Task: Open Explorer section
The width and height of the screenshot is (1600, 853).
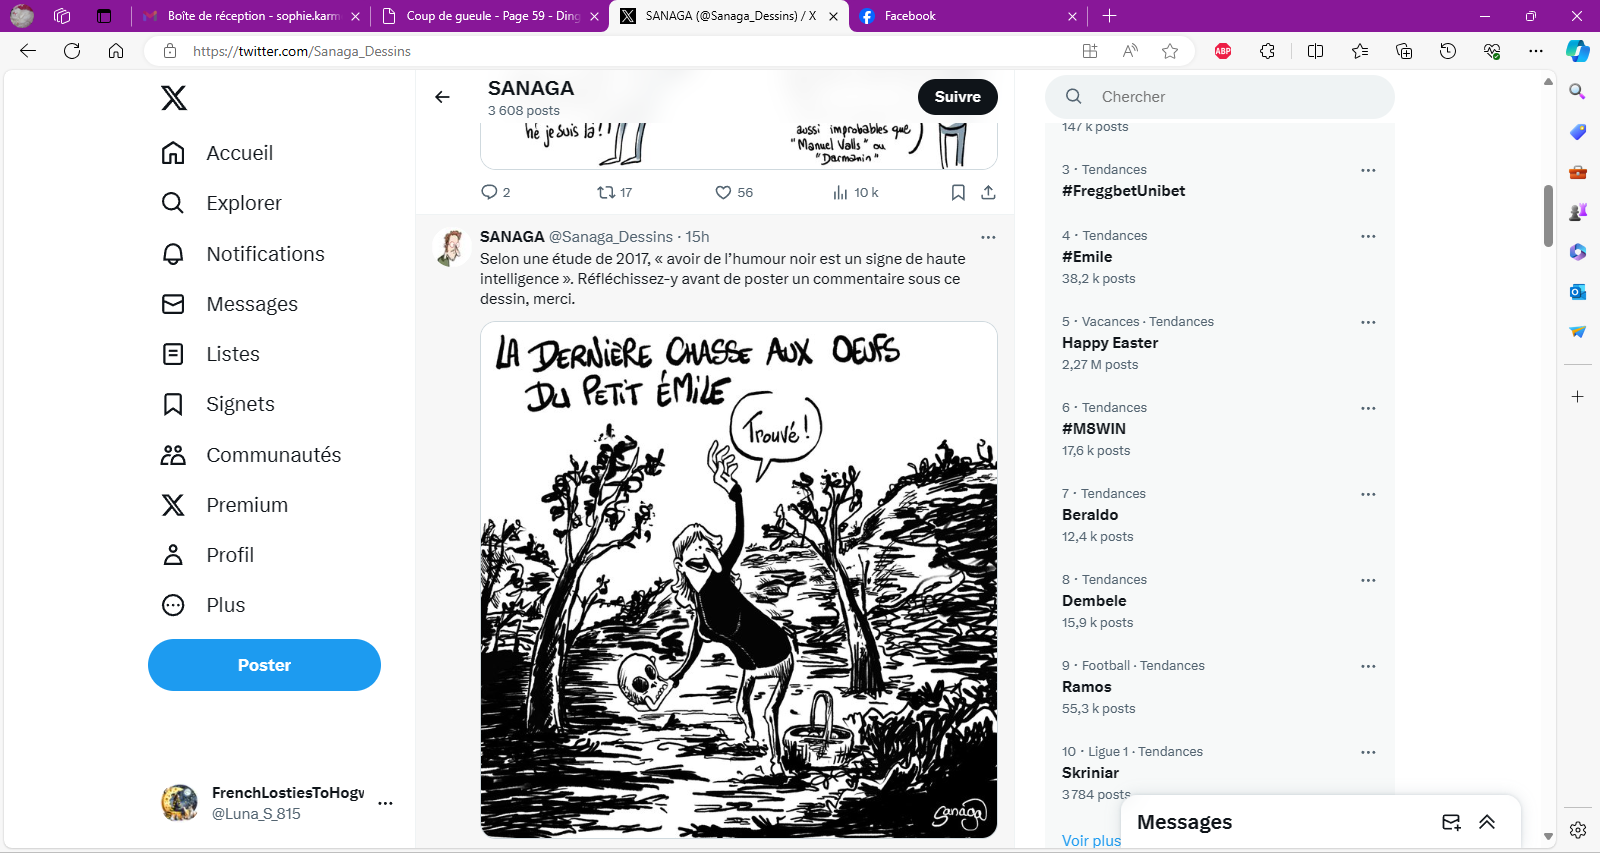Action: tap(221, 203)
